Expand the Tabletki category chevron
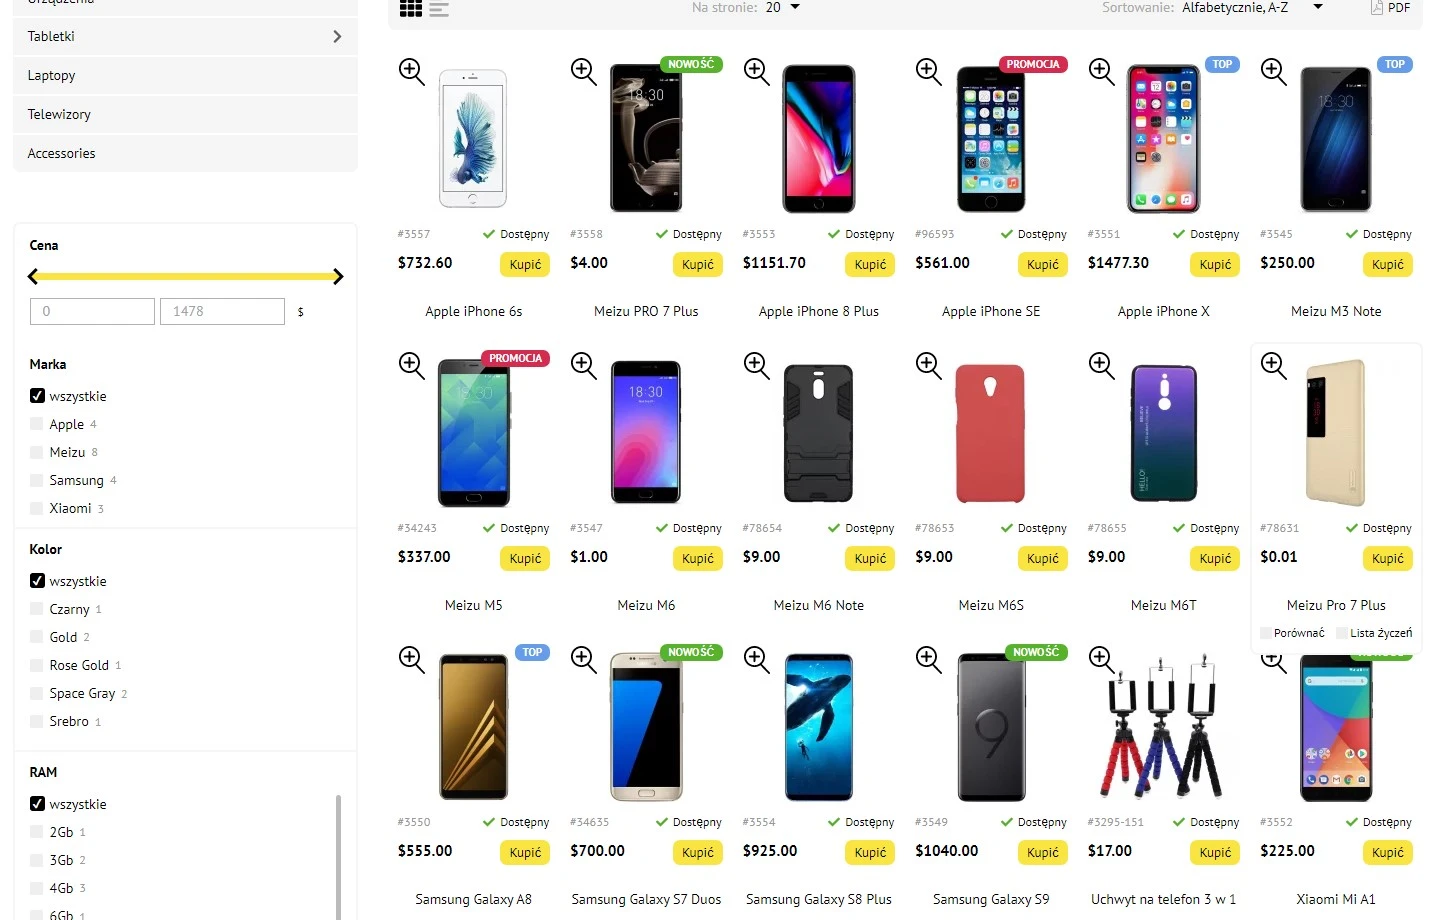Image resolution: width=1450 pixels, height=920 pixels. pyautogui.click(x=337, y=36)
